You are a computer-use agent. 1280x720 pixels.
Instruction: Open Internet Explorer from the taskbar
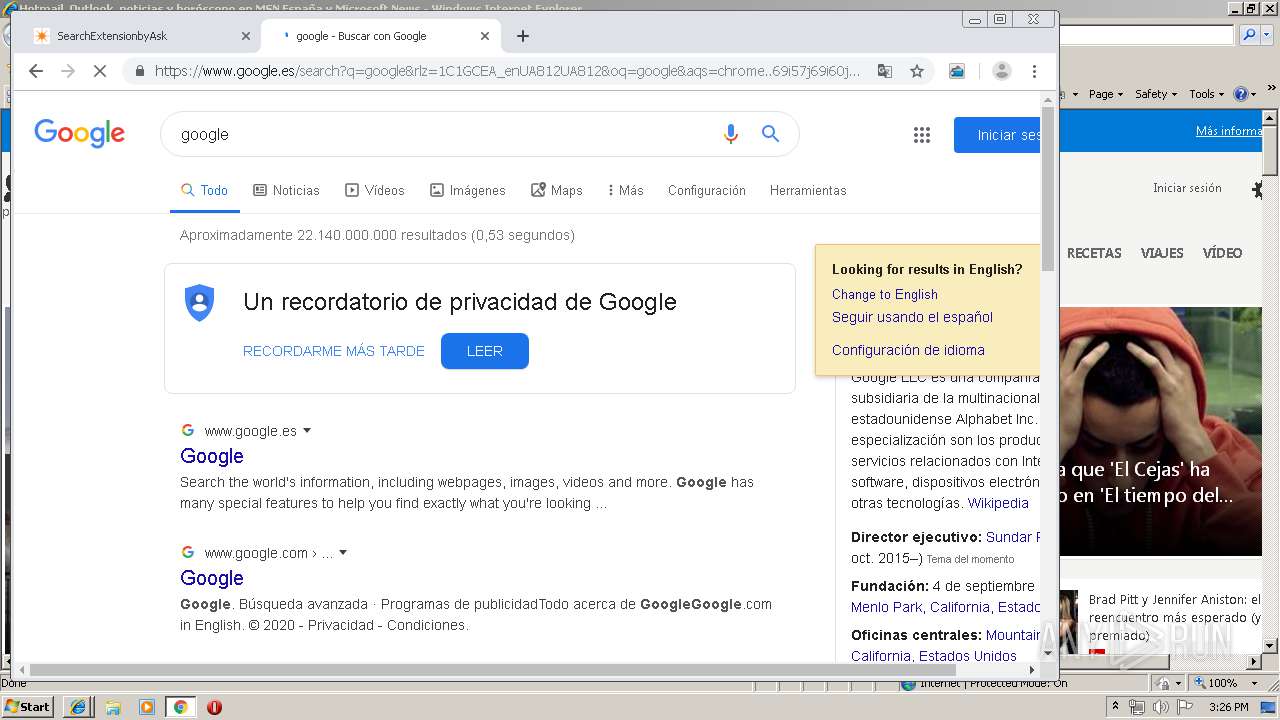pyautogui.click(x=78, y=707)
